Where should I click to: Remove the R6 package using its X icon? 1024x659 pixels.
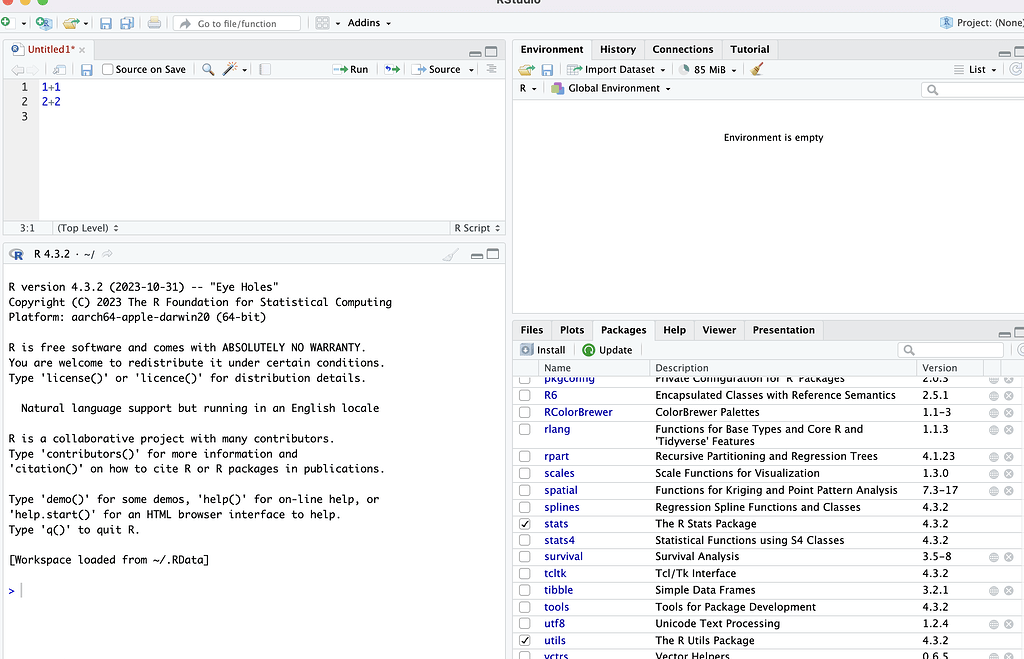coord(1008,396)
